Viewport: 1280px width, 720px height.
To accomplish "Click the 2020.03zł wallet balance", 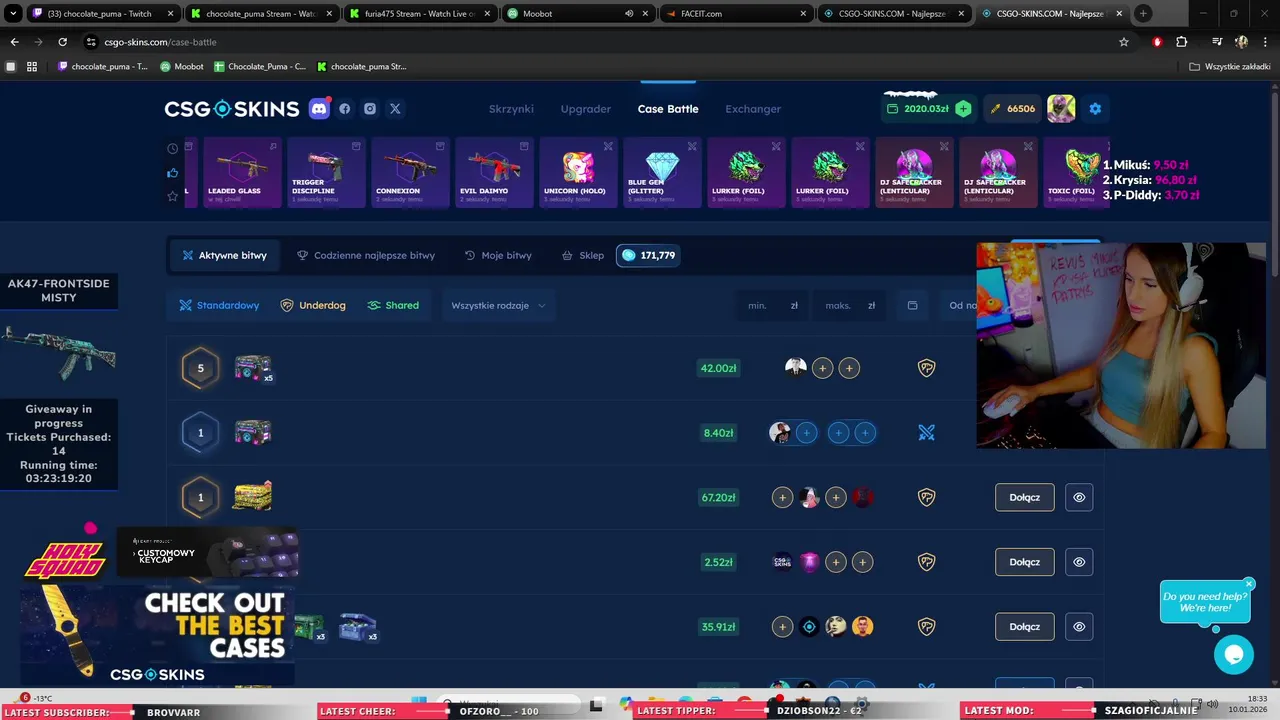I will tap(918, 109).
